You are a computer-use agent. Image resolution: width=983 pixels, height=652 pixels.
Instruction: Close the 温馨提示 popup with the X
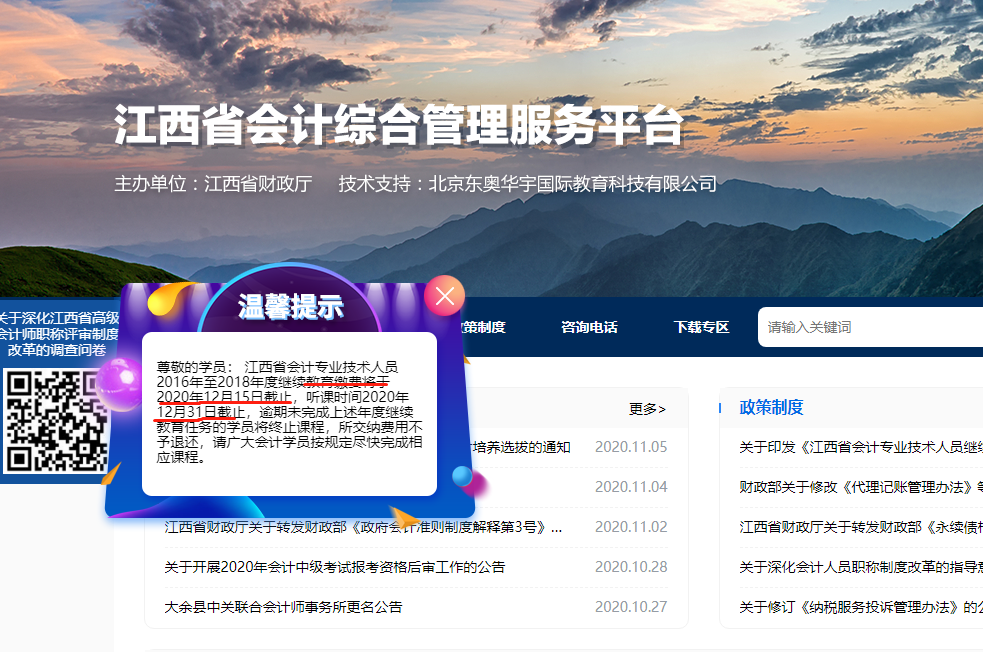click(x=445, y=295)
